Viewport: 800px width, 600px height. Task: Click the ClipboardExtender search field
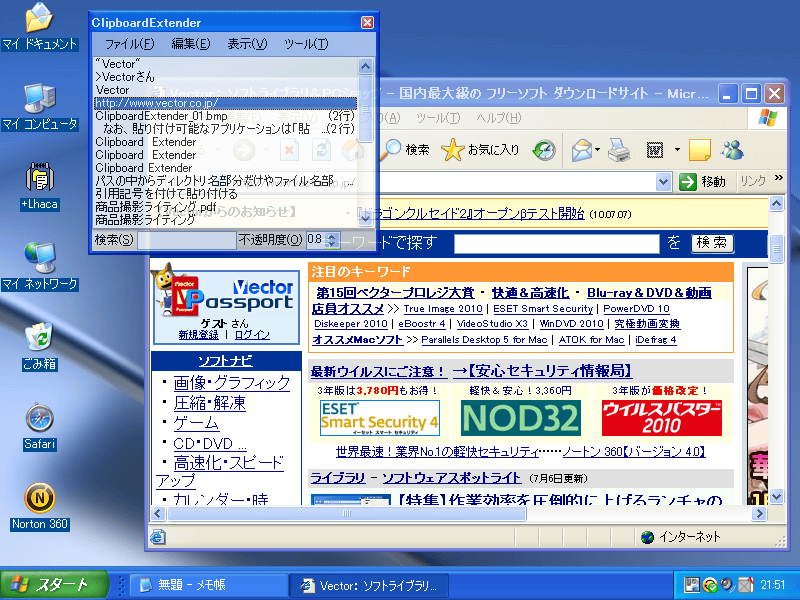coord(187,240)
